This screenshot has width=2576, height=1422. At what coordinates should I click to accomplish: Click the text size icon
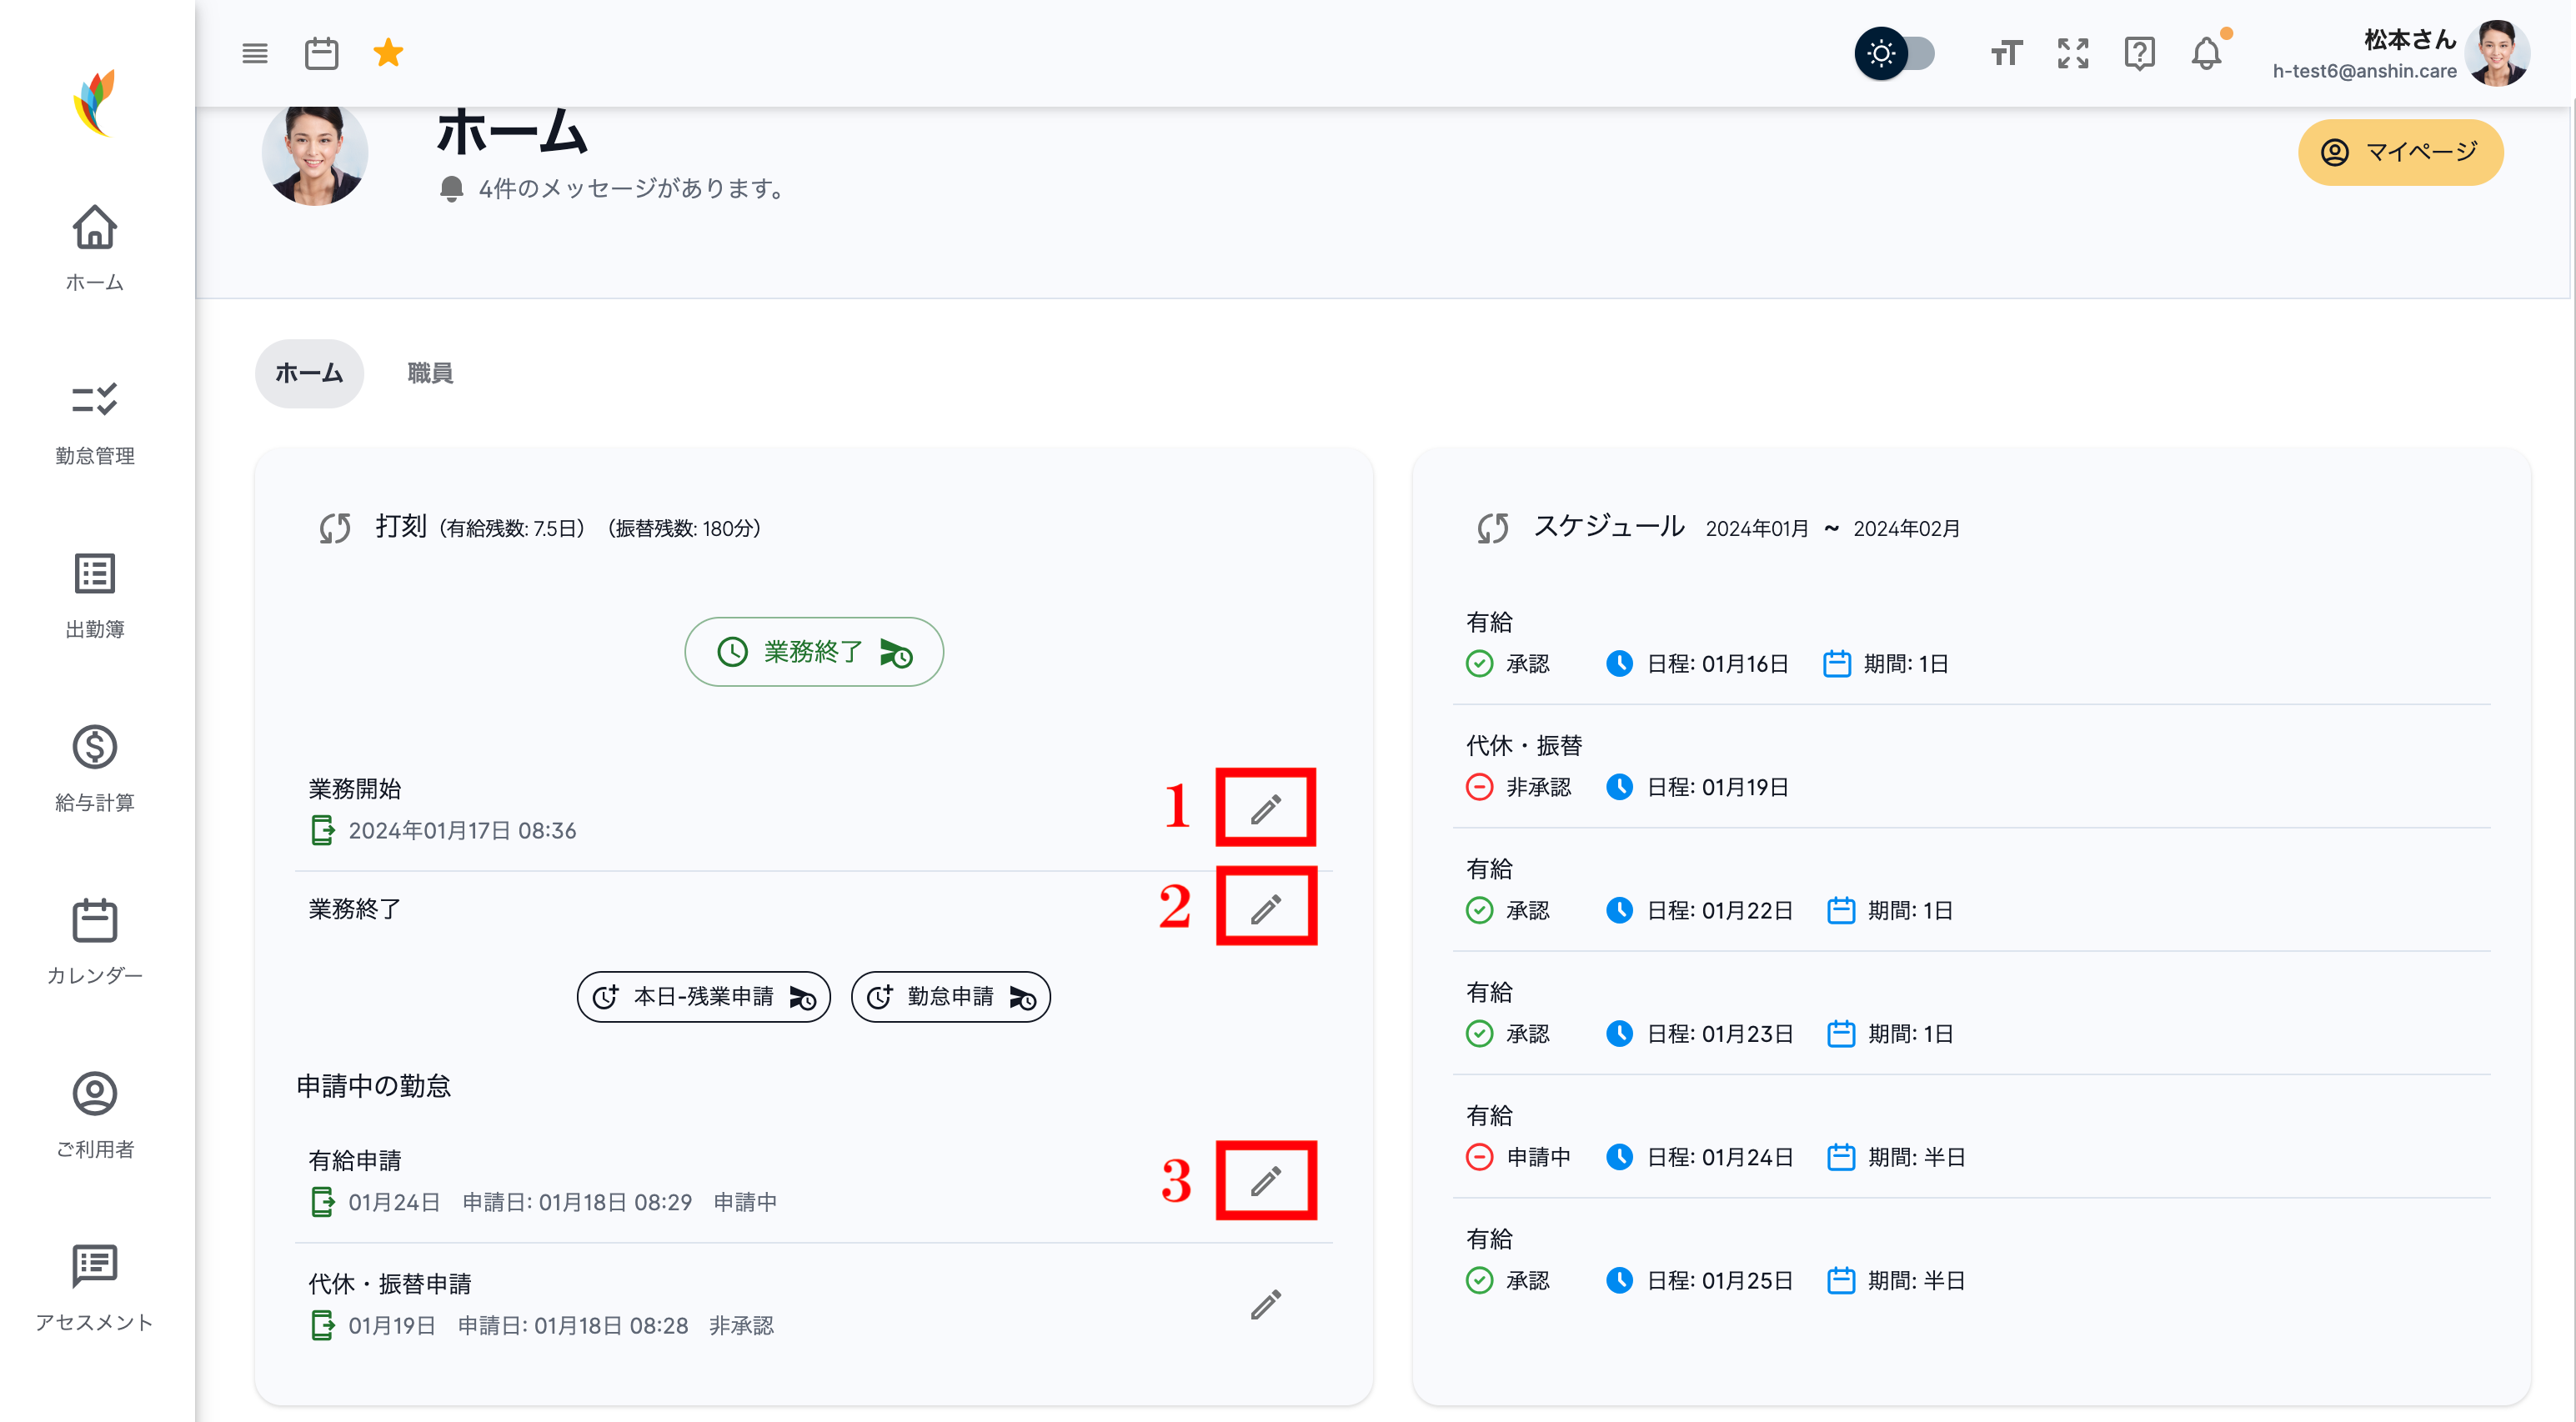(2005, 53)
